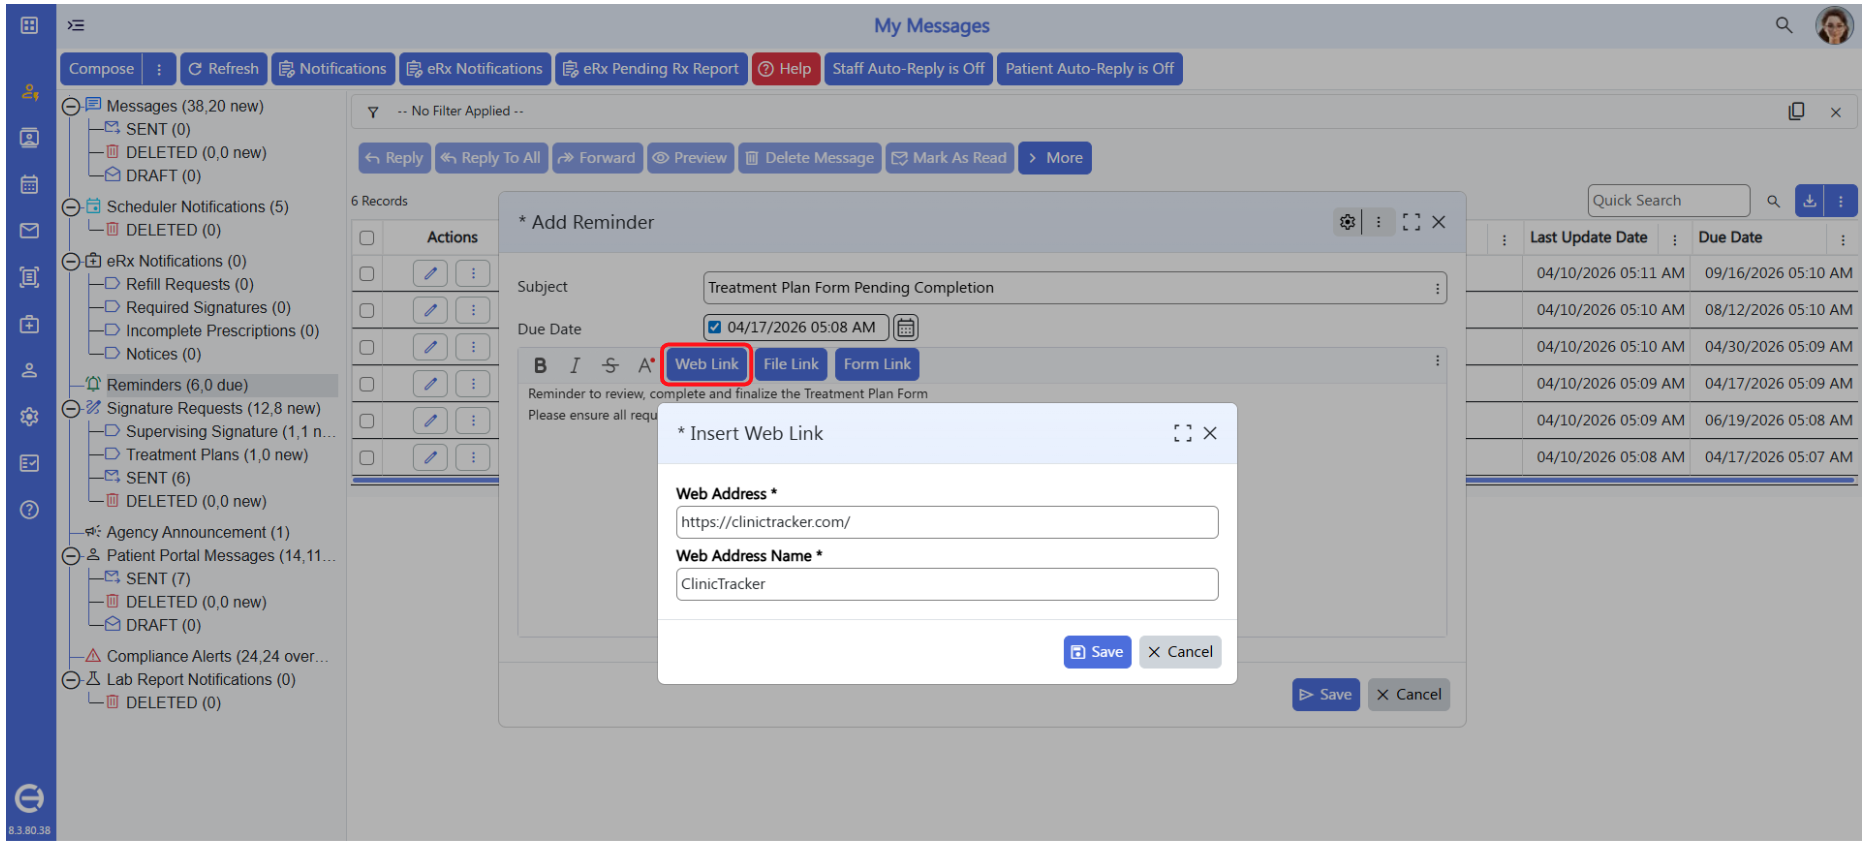Viewport: 1869px width, 846px height.
Task: Collapse the Scheduler Notifications tree node
Action: [71, 207]
